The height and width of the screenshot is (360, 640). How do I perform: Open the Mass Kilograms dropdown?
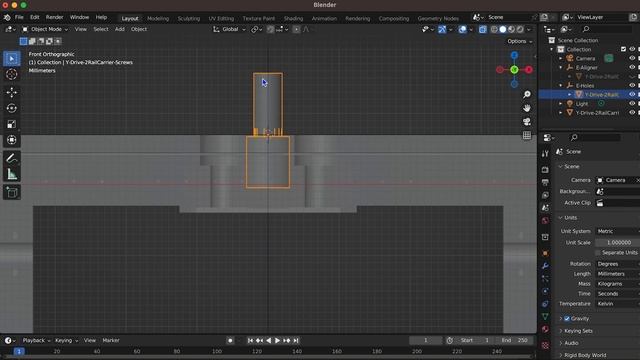pyautogui.click(x=617, y=284)
